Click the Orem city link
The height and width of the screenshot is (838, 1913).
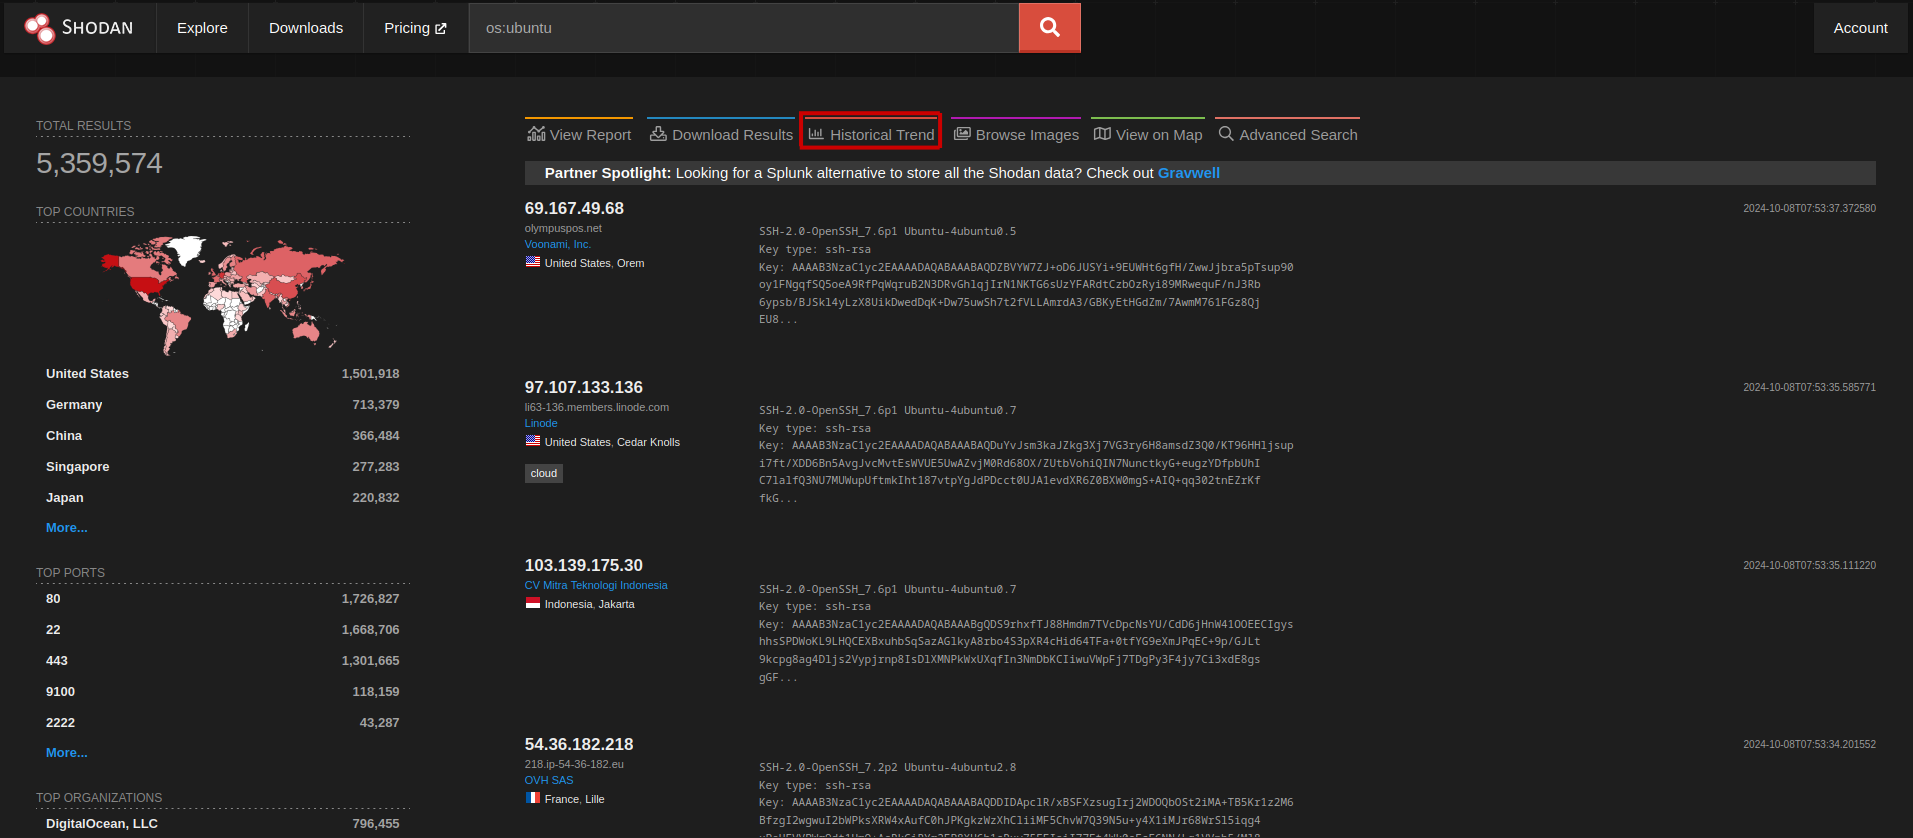[x=630, y=263]
